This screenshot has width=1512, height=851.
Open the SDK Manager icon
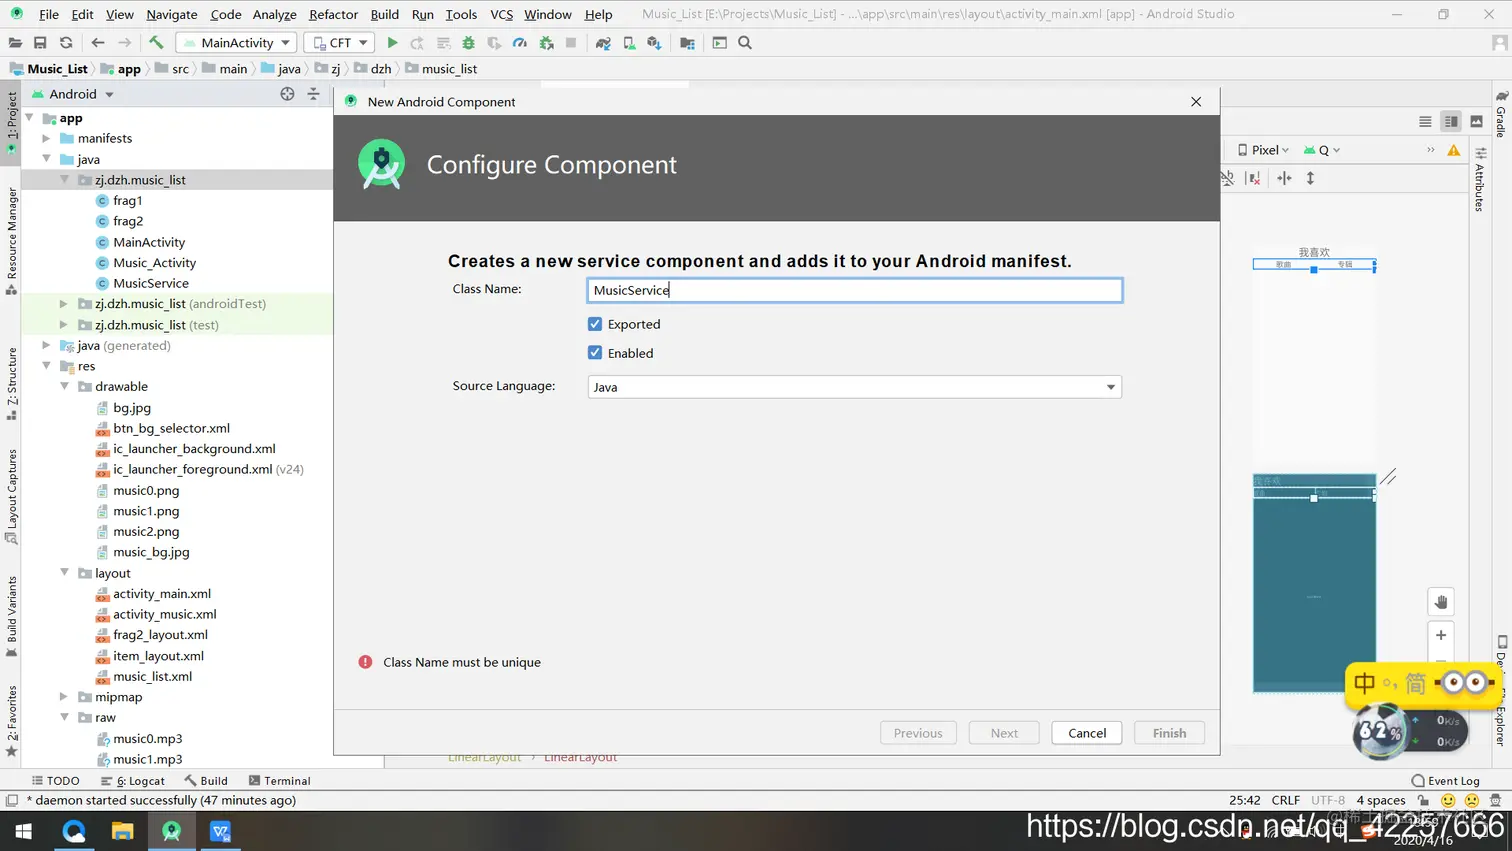coord(654,43)
